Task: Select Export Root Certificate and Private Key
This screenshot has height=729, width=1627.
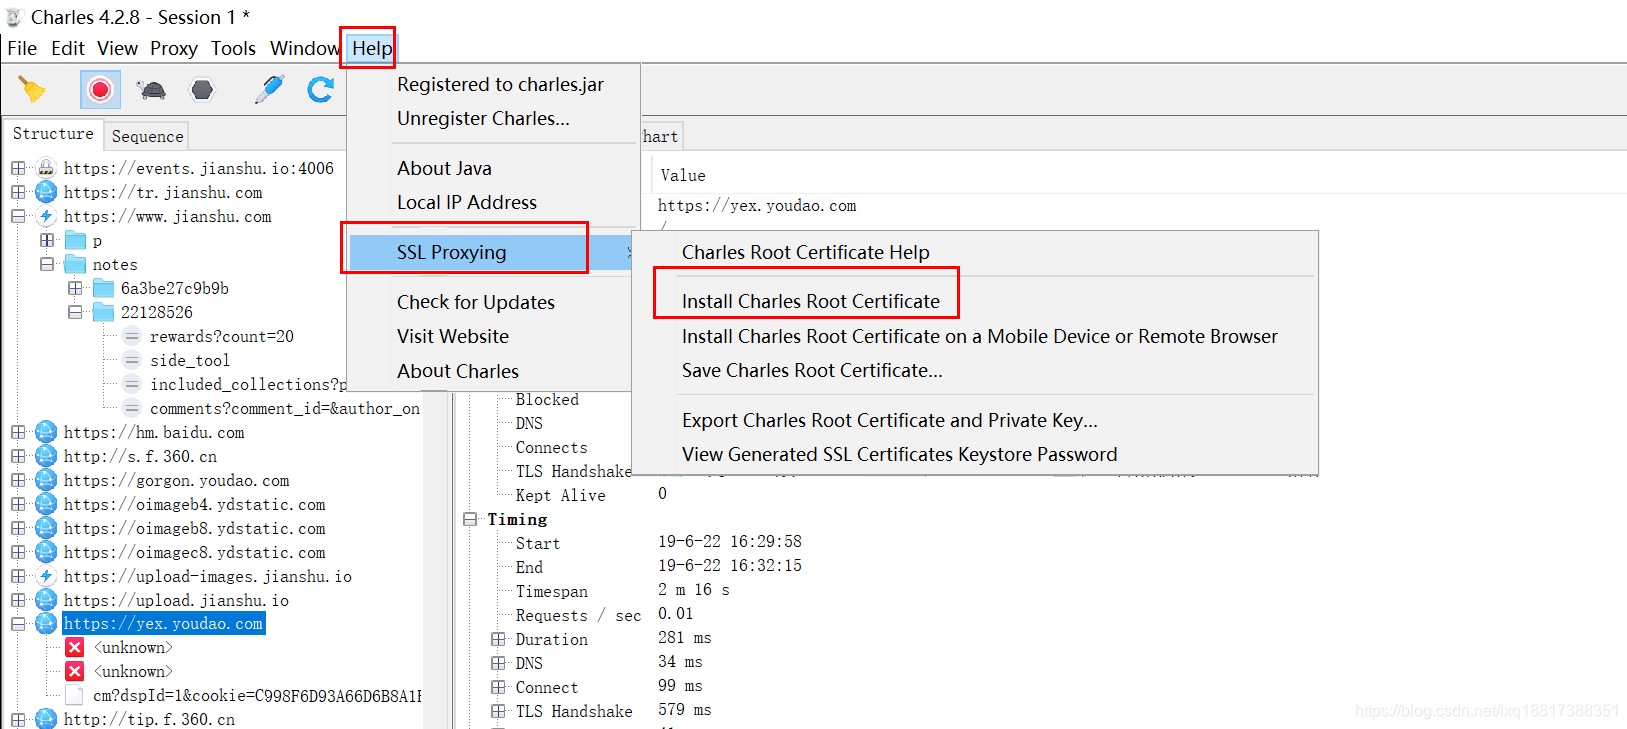Action: (x=890, y=420)
